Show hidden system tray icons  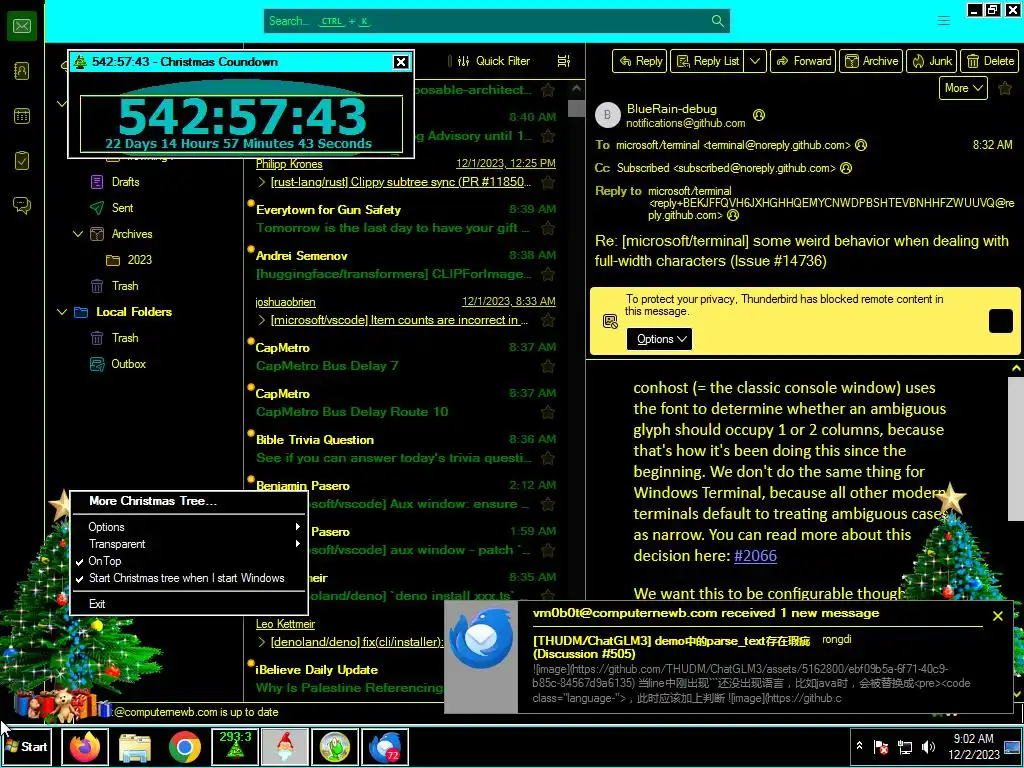pyautogui.click(x=859, y=746)
